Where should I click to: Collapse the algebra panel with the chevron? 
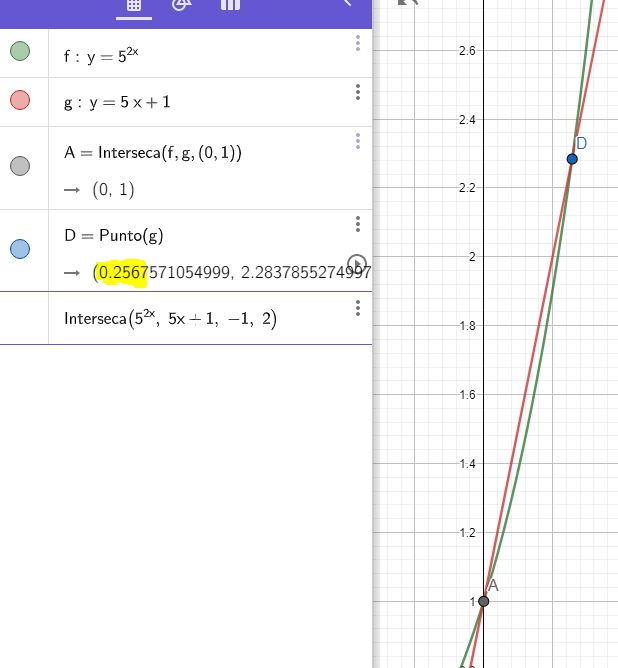click(x=347, y=4)
